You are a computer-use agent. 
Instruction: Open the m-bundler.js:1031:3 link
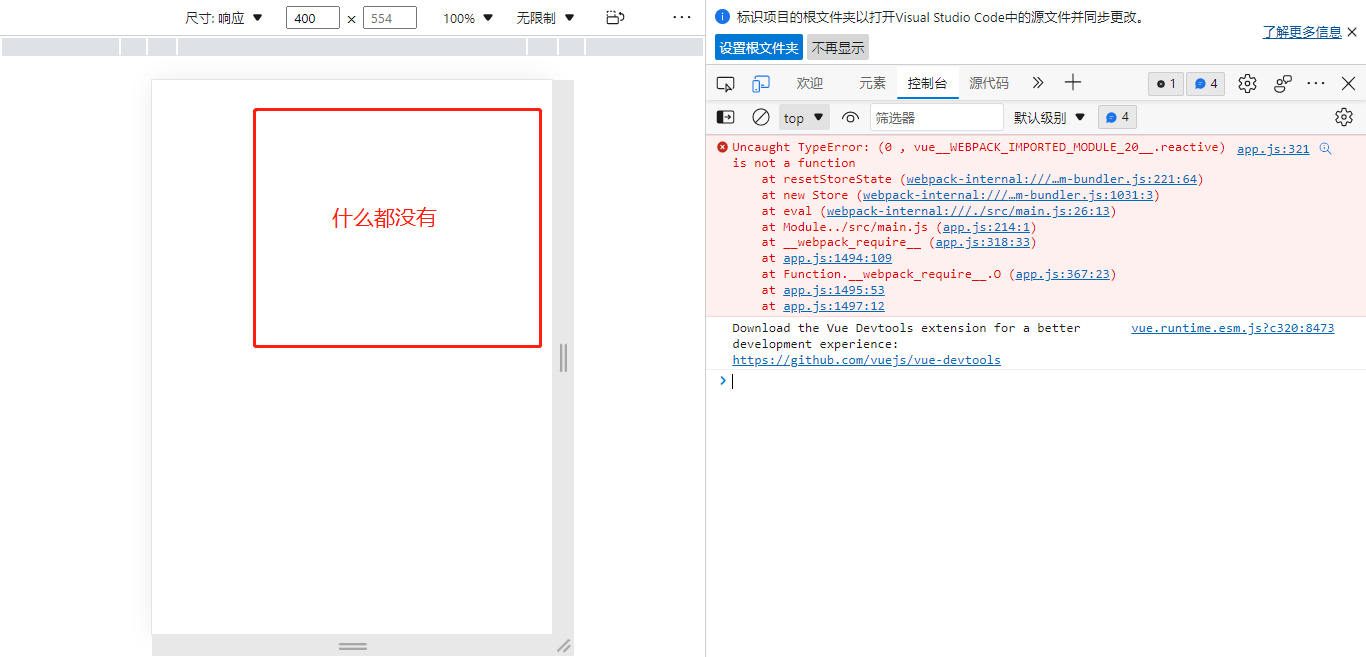[1007, 195]
